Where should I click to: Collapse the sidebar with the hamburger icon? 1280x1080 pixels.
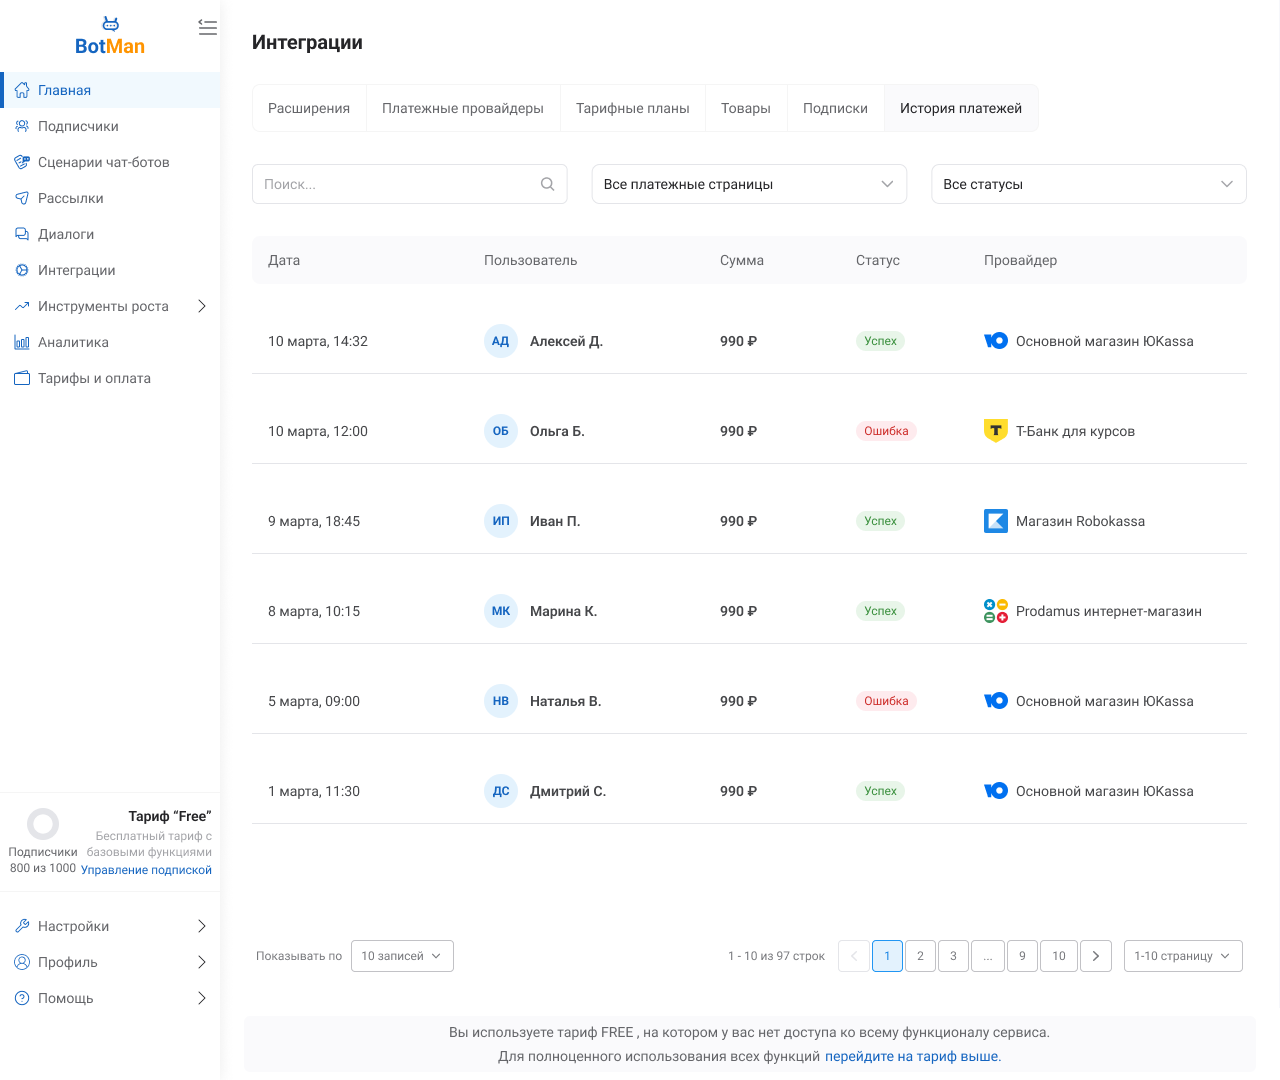pos(207,28)
